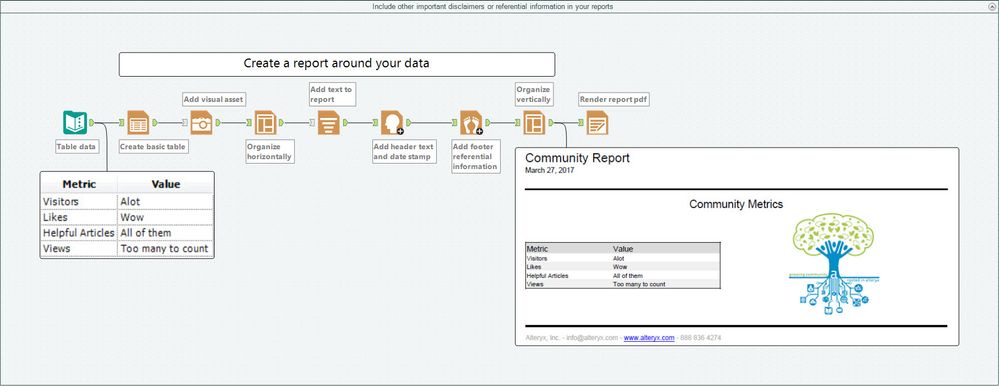
Task: Click the 'Metric' column header in large table
Action: [x=79, y=184]
